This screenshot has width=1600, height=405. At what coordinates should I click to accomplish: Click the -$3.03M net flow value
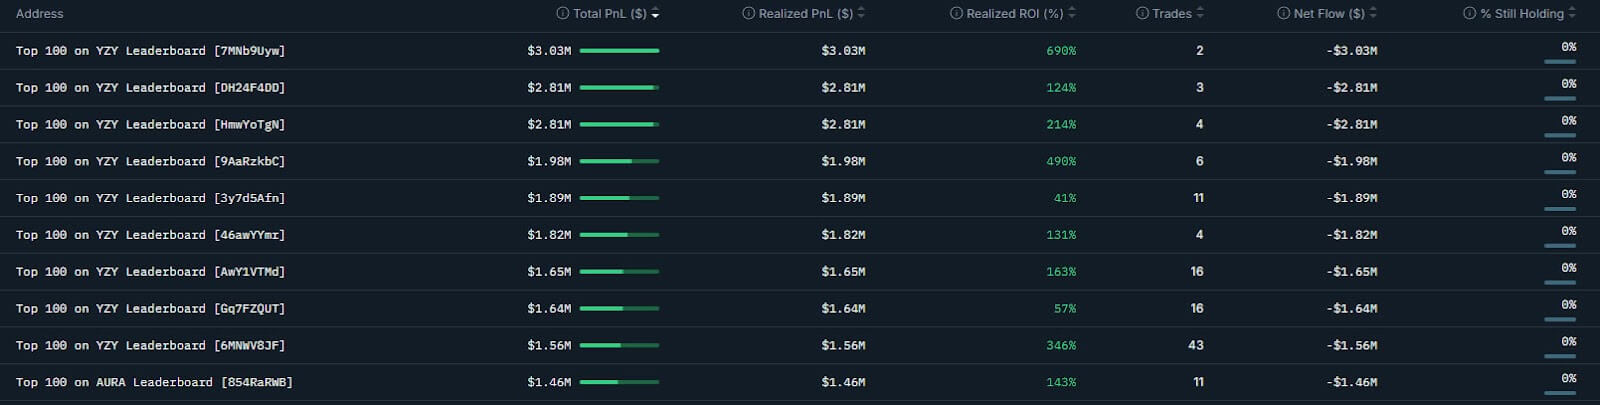pyautogui.click(x=1352, y=51)
